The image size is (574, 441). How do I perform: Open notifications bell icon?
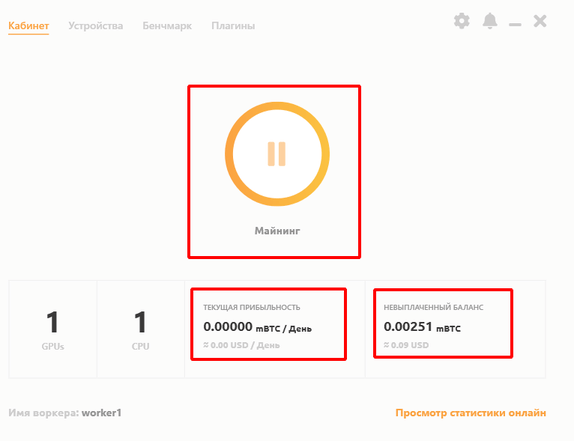coord(490,21)
